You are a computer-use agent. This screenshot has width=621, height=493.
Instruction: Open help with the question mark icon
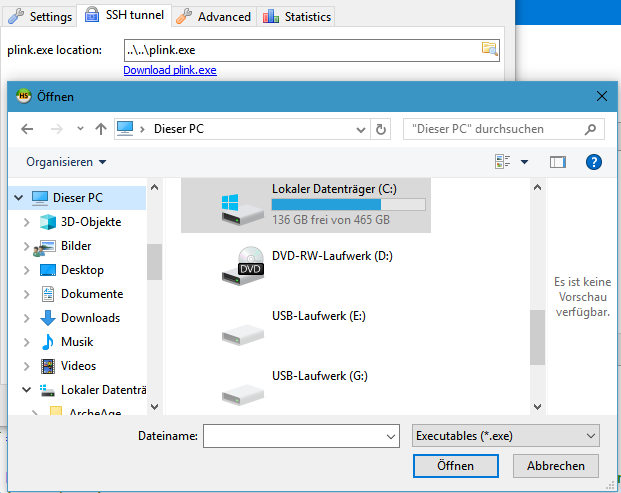click(594, 162)
